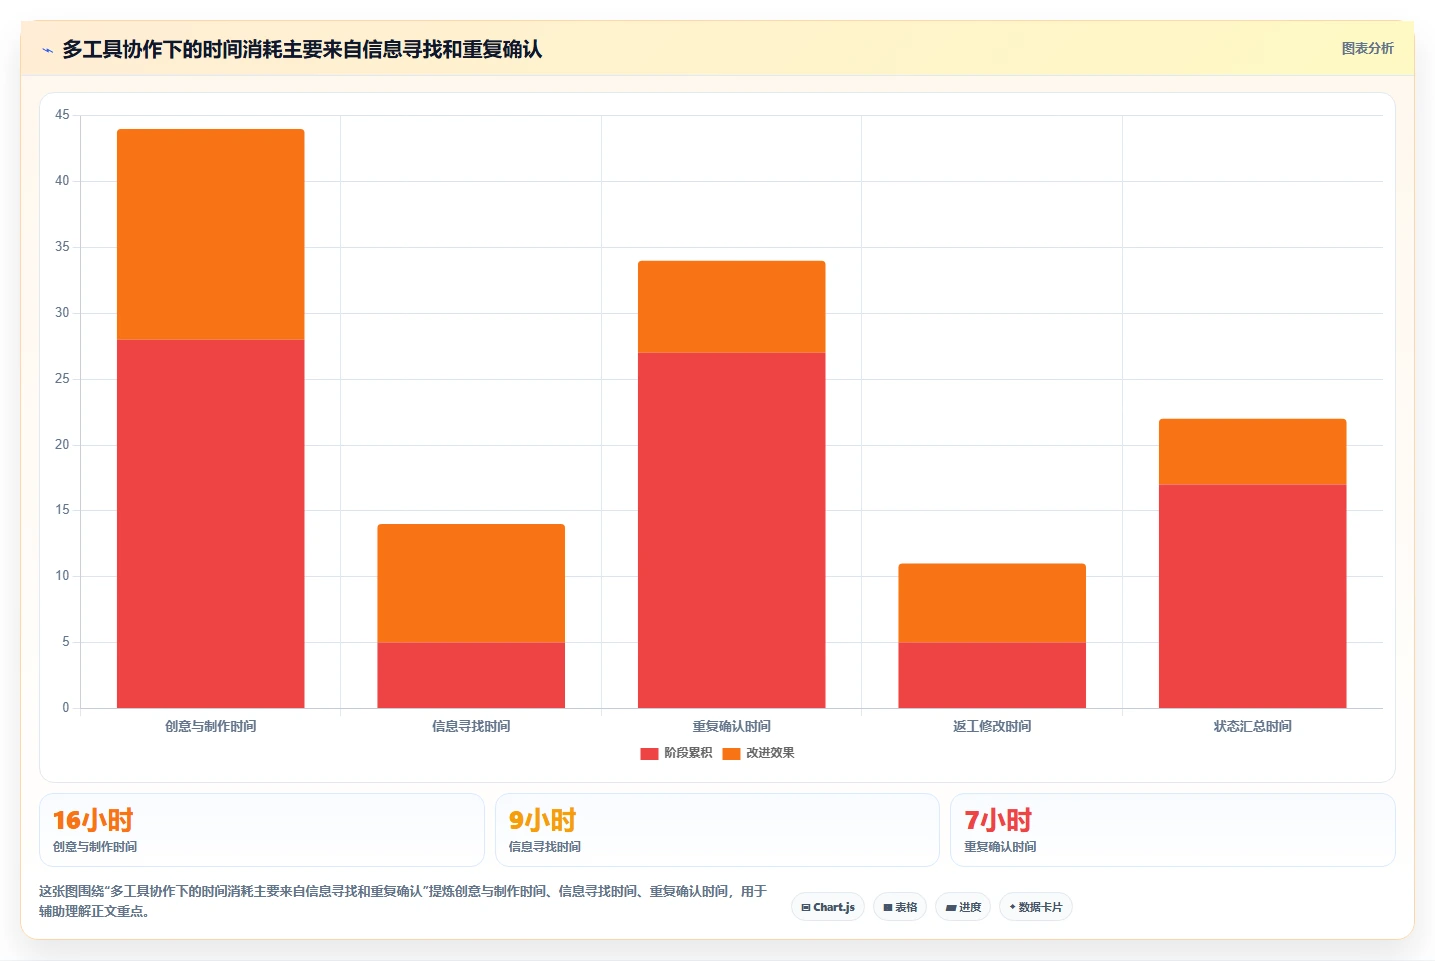Click the 改进效果 legend label
The image size is (1435, 961).
pos(770,753)
